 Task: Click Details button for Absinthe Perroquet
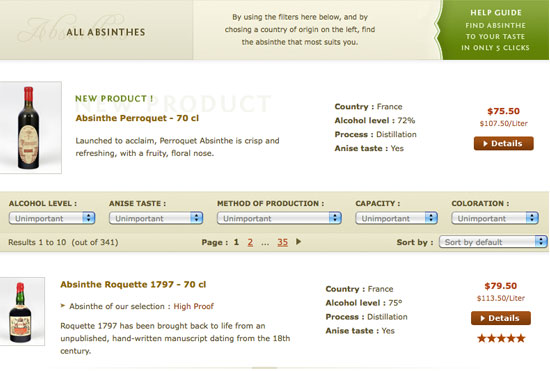pos(503,143)
